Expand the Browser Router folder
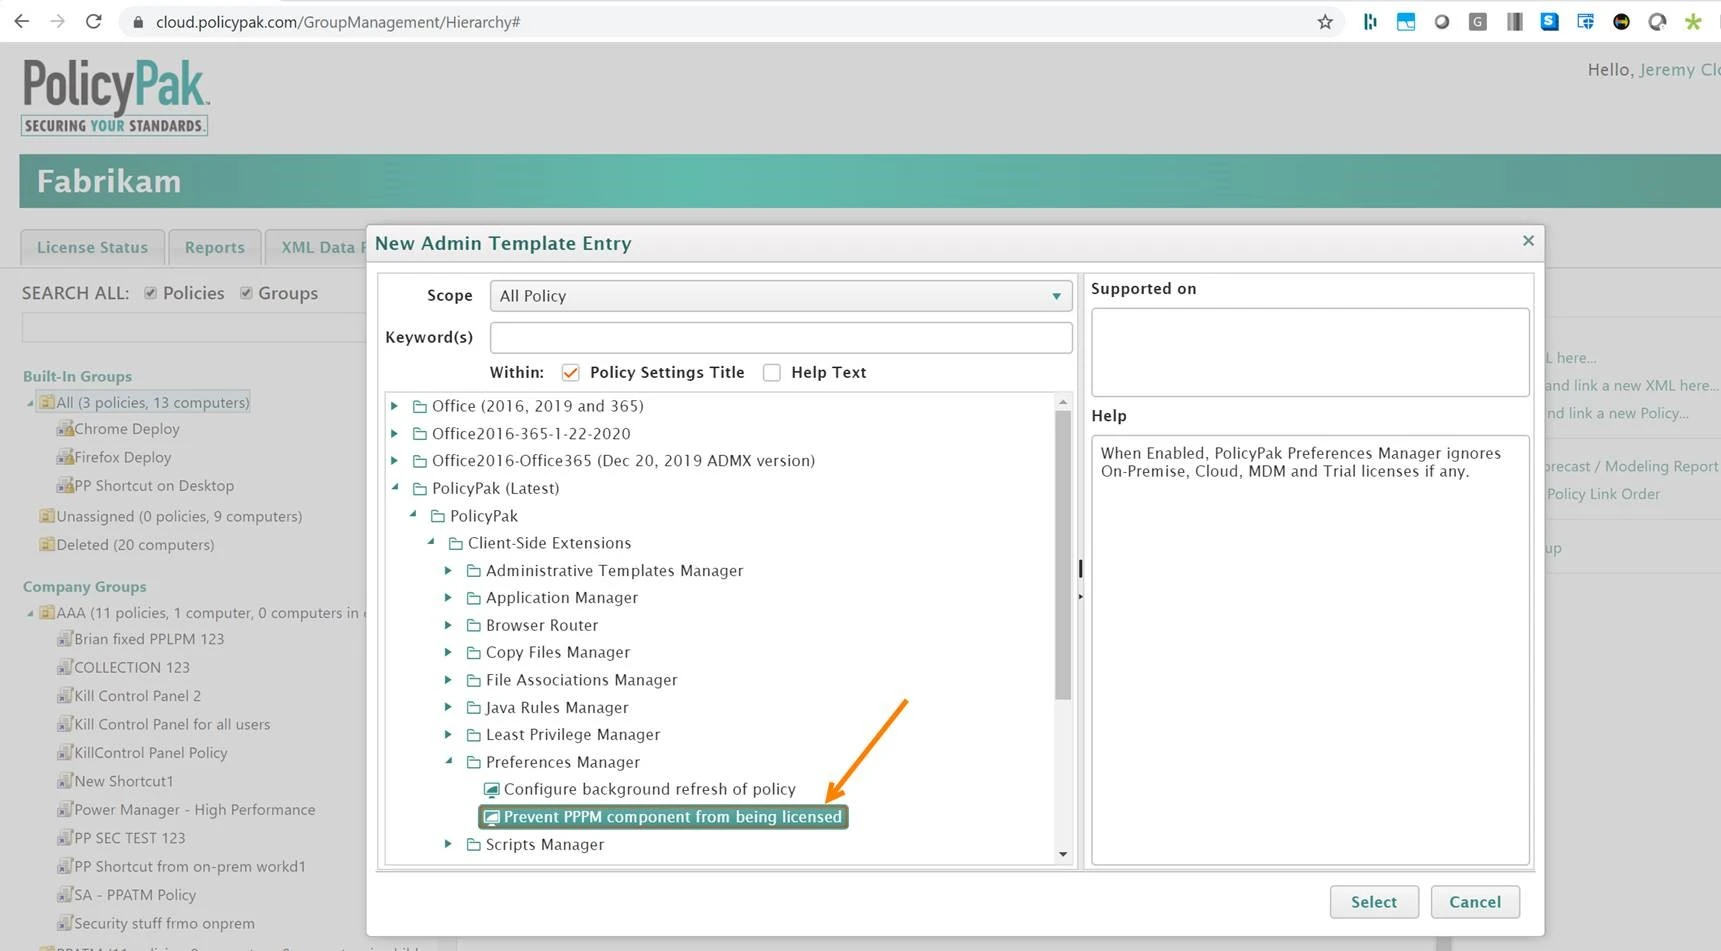The image size is (1721, 951). click(448, 625)
